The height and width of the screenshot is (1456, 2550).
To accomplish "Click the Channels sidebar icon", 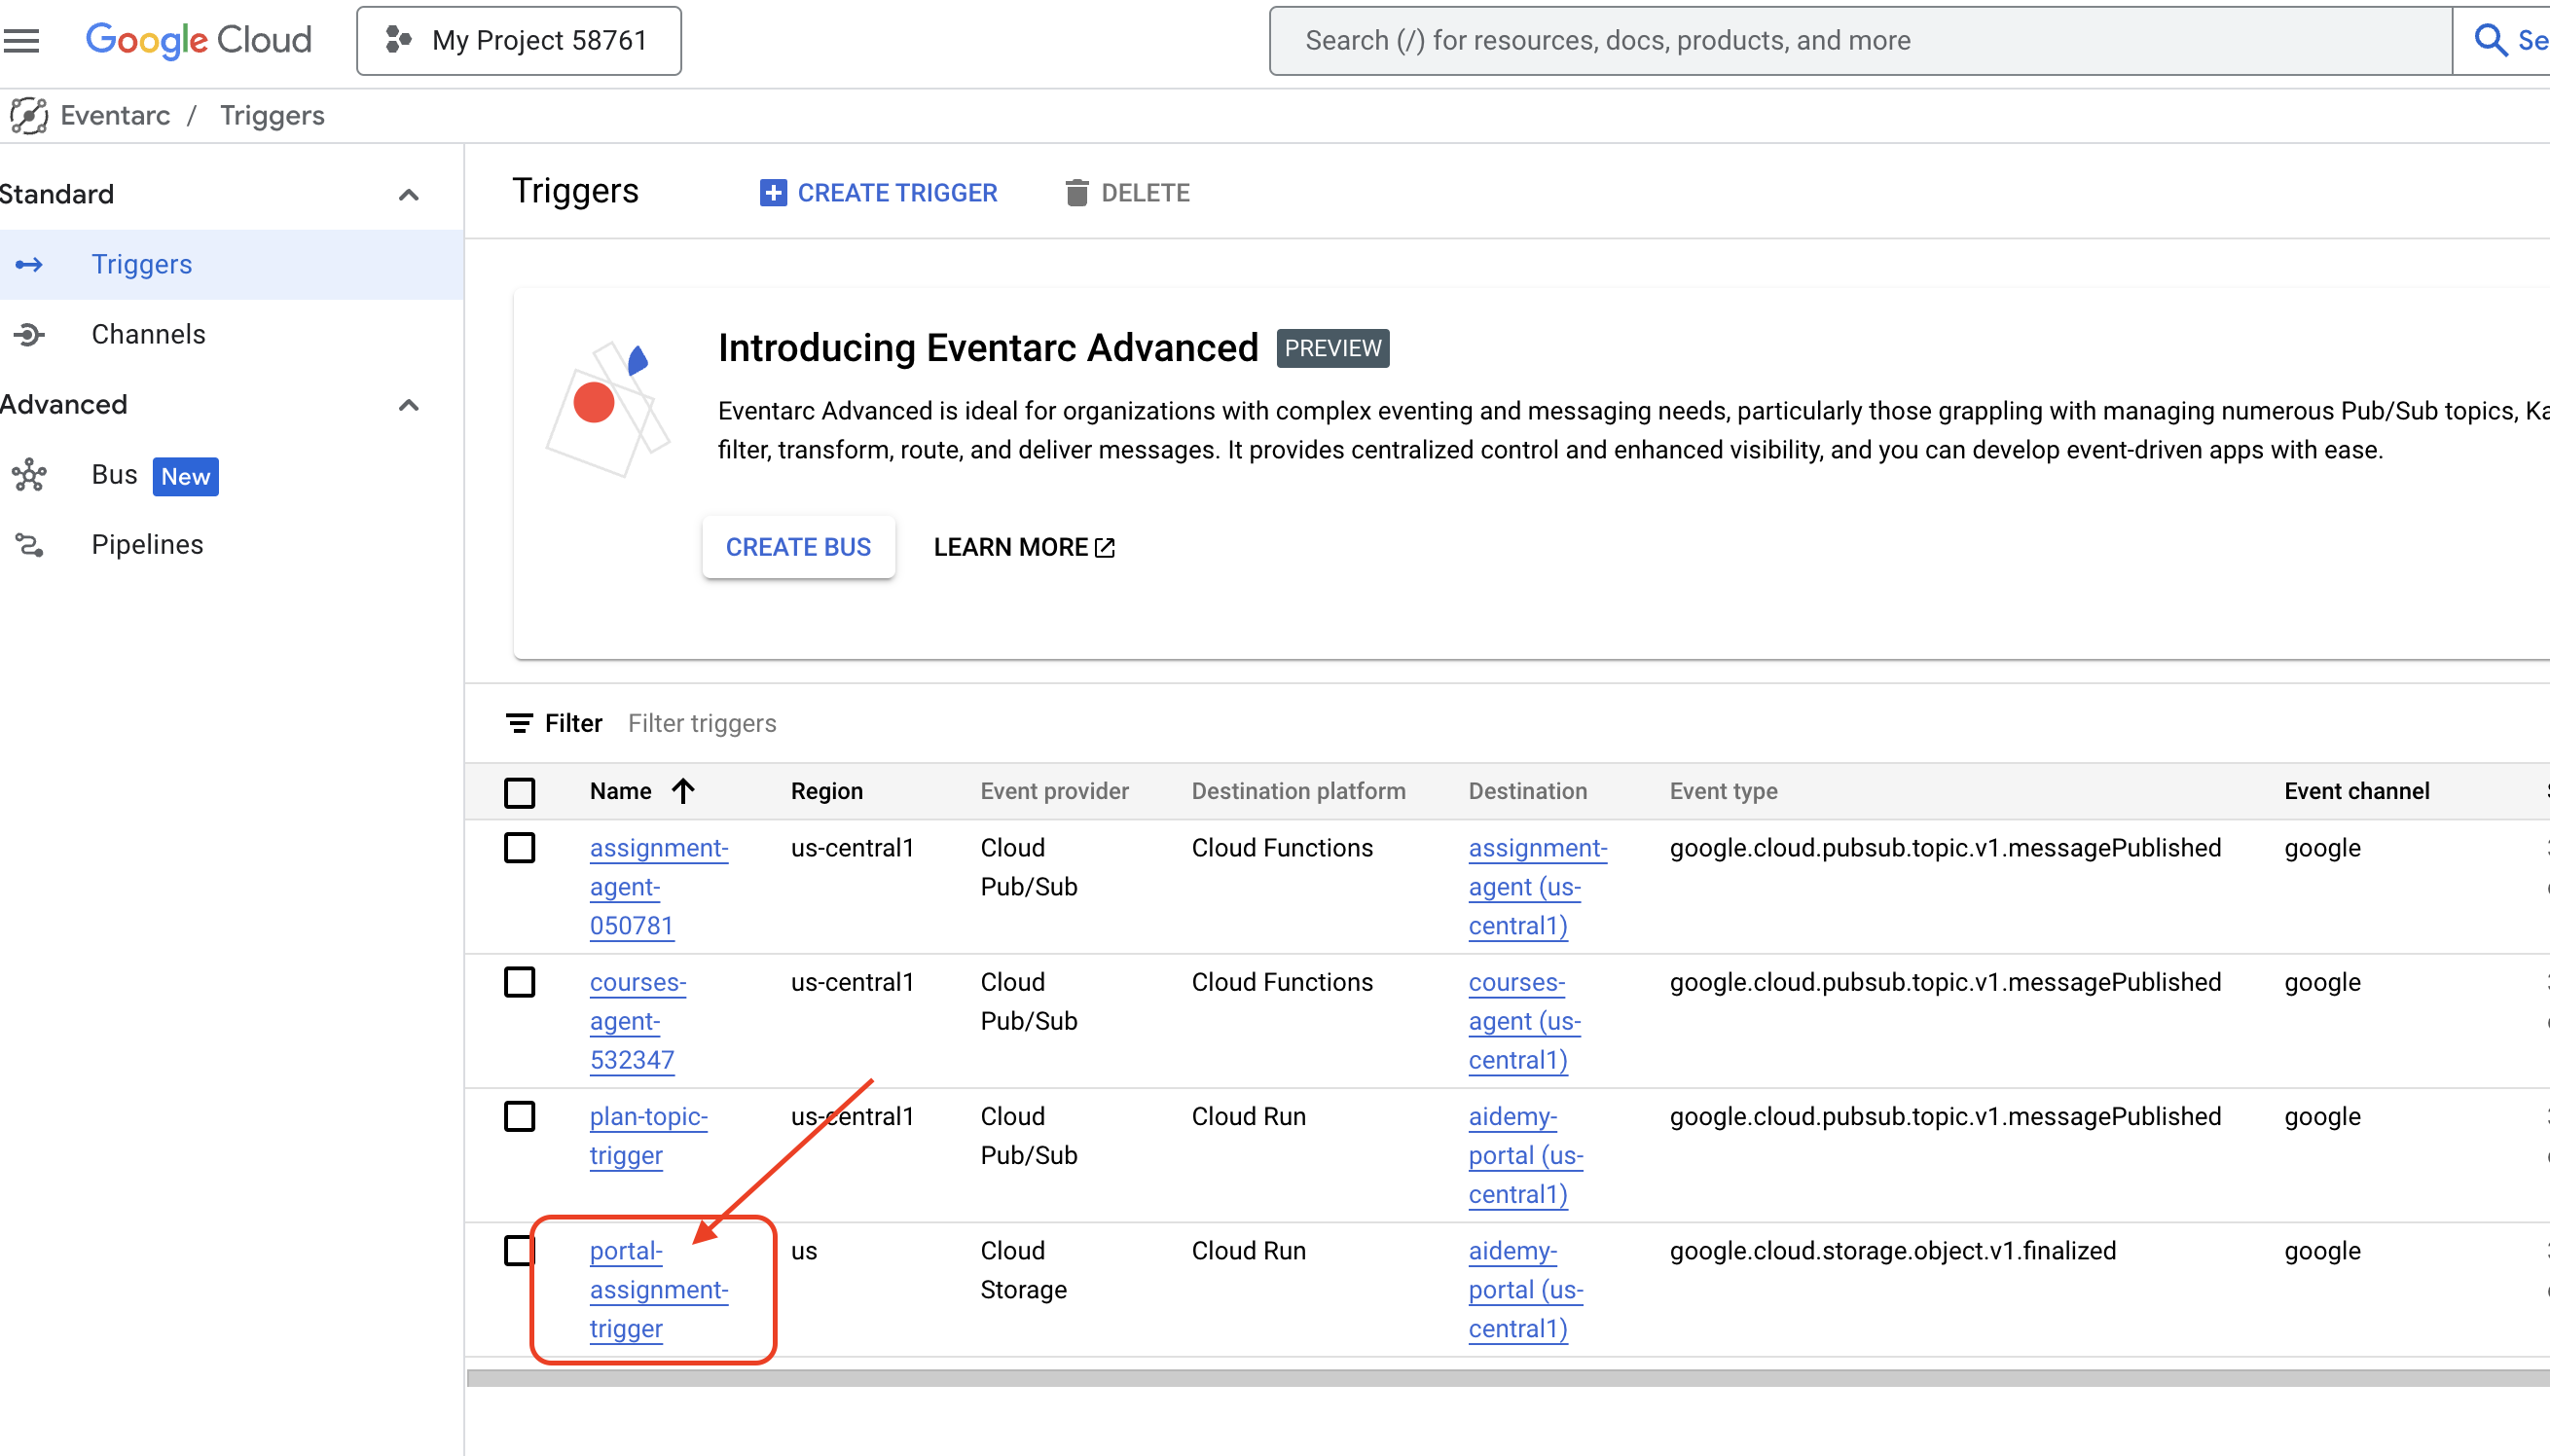I will point(28,335).
